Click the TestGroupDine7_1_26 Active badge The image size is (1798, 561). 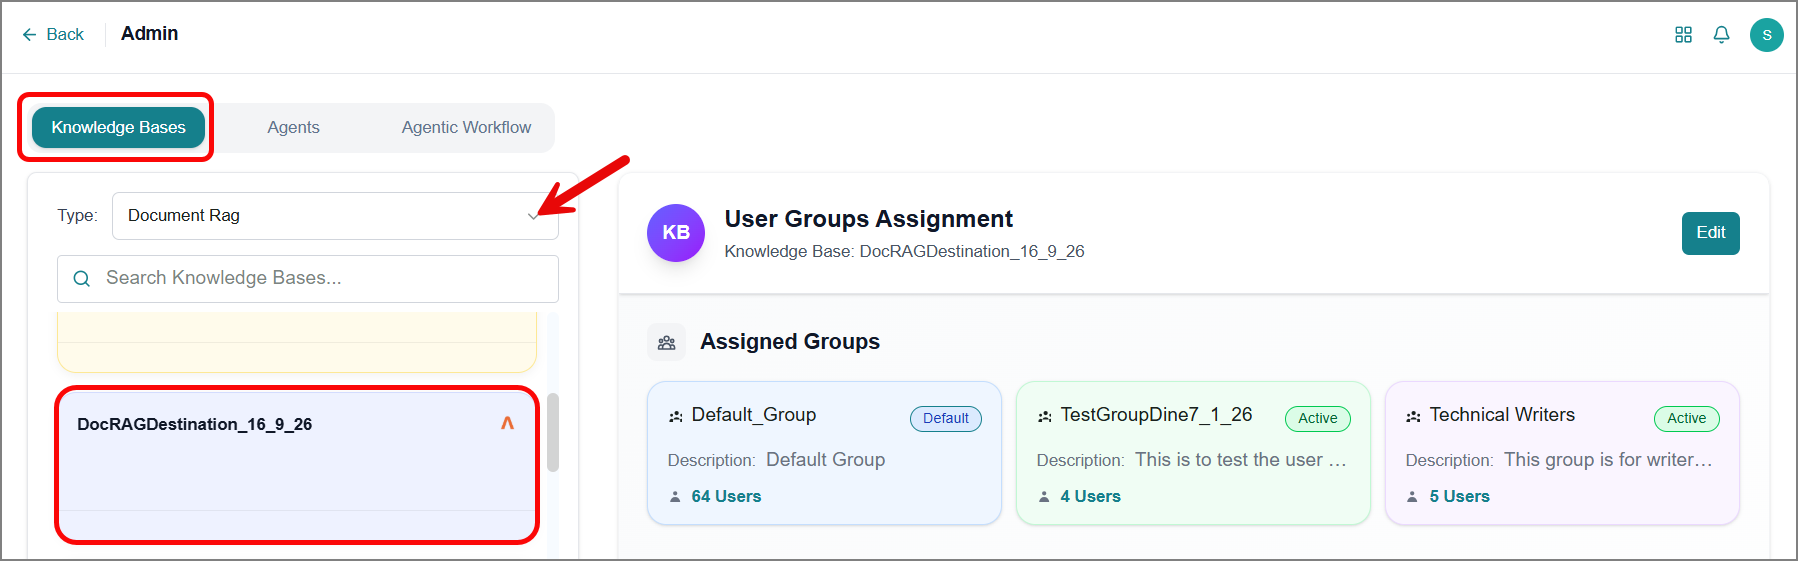coord(1317,419)
